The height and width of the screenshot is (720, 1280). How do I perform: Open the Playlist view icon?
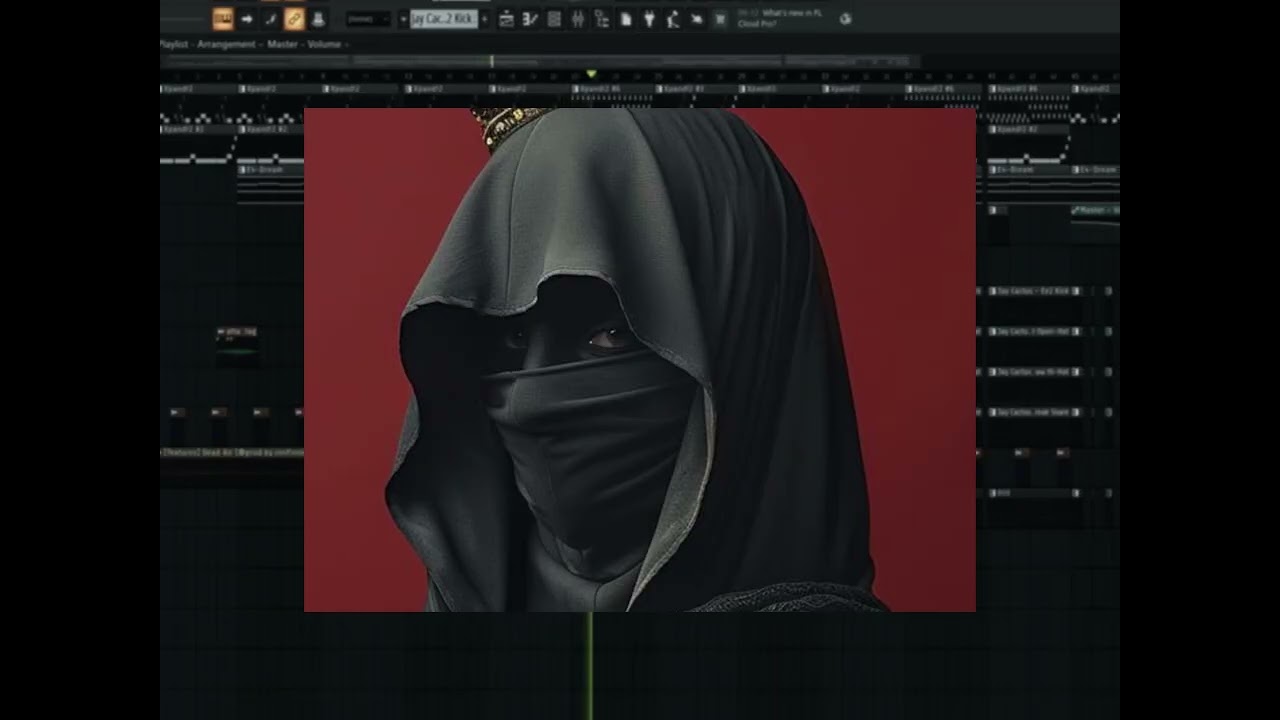pyautogui.click(x=507, y=18)
